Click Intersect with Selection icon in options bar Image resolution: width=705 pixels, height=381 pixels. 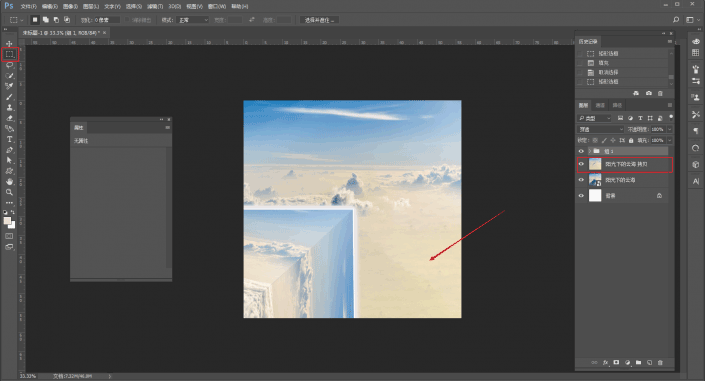67,20
